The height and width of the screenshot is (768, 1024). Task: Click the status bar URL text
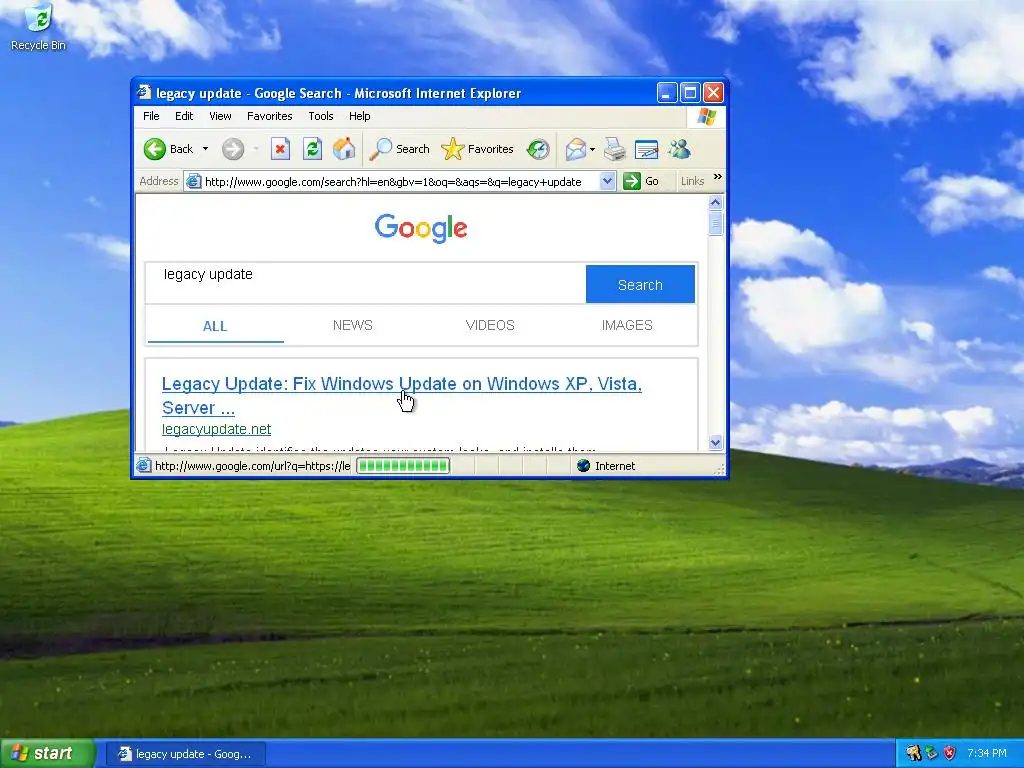click(x=253, y=466)
